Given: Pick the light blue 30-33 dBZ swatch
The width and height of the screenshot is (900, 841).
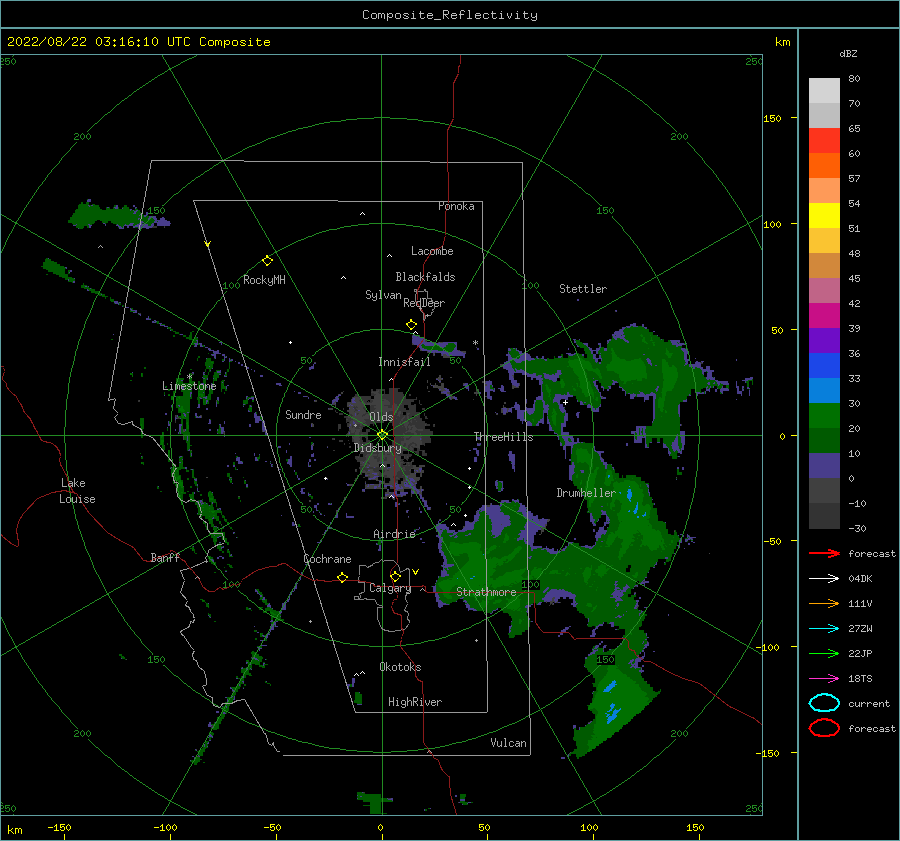Looking at the screenshot, I should point(824,390).
